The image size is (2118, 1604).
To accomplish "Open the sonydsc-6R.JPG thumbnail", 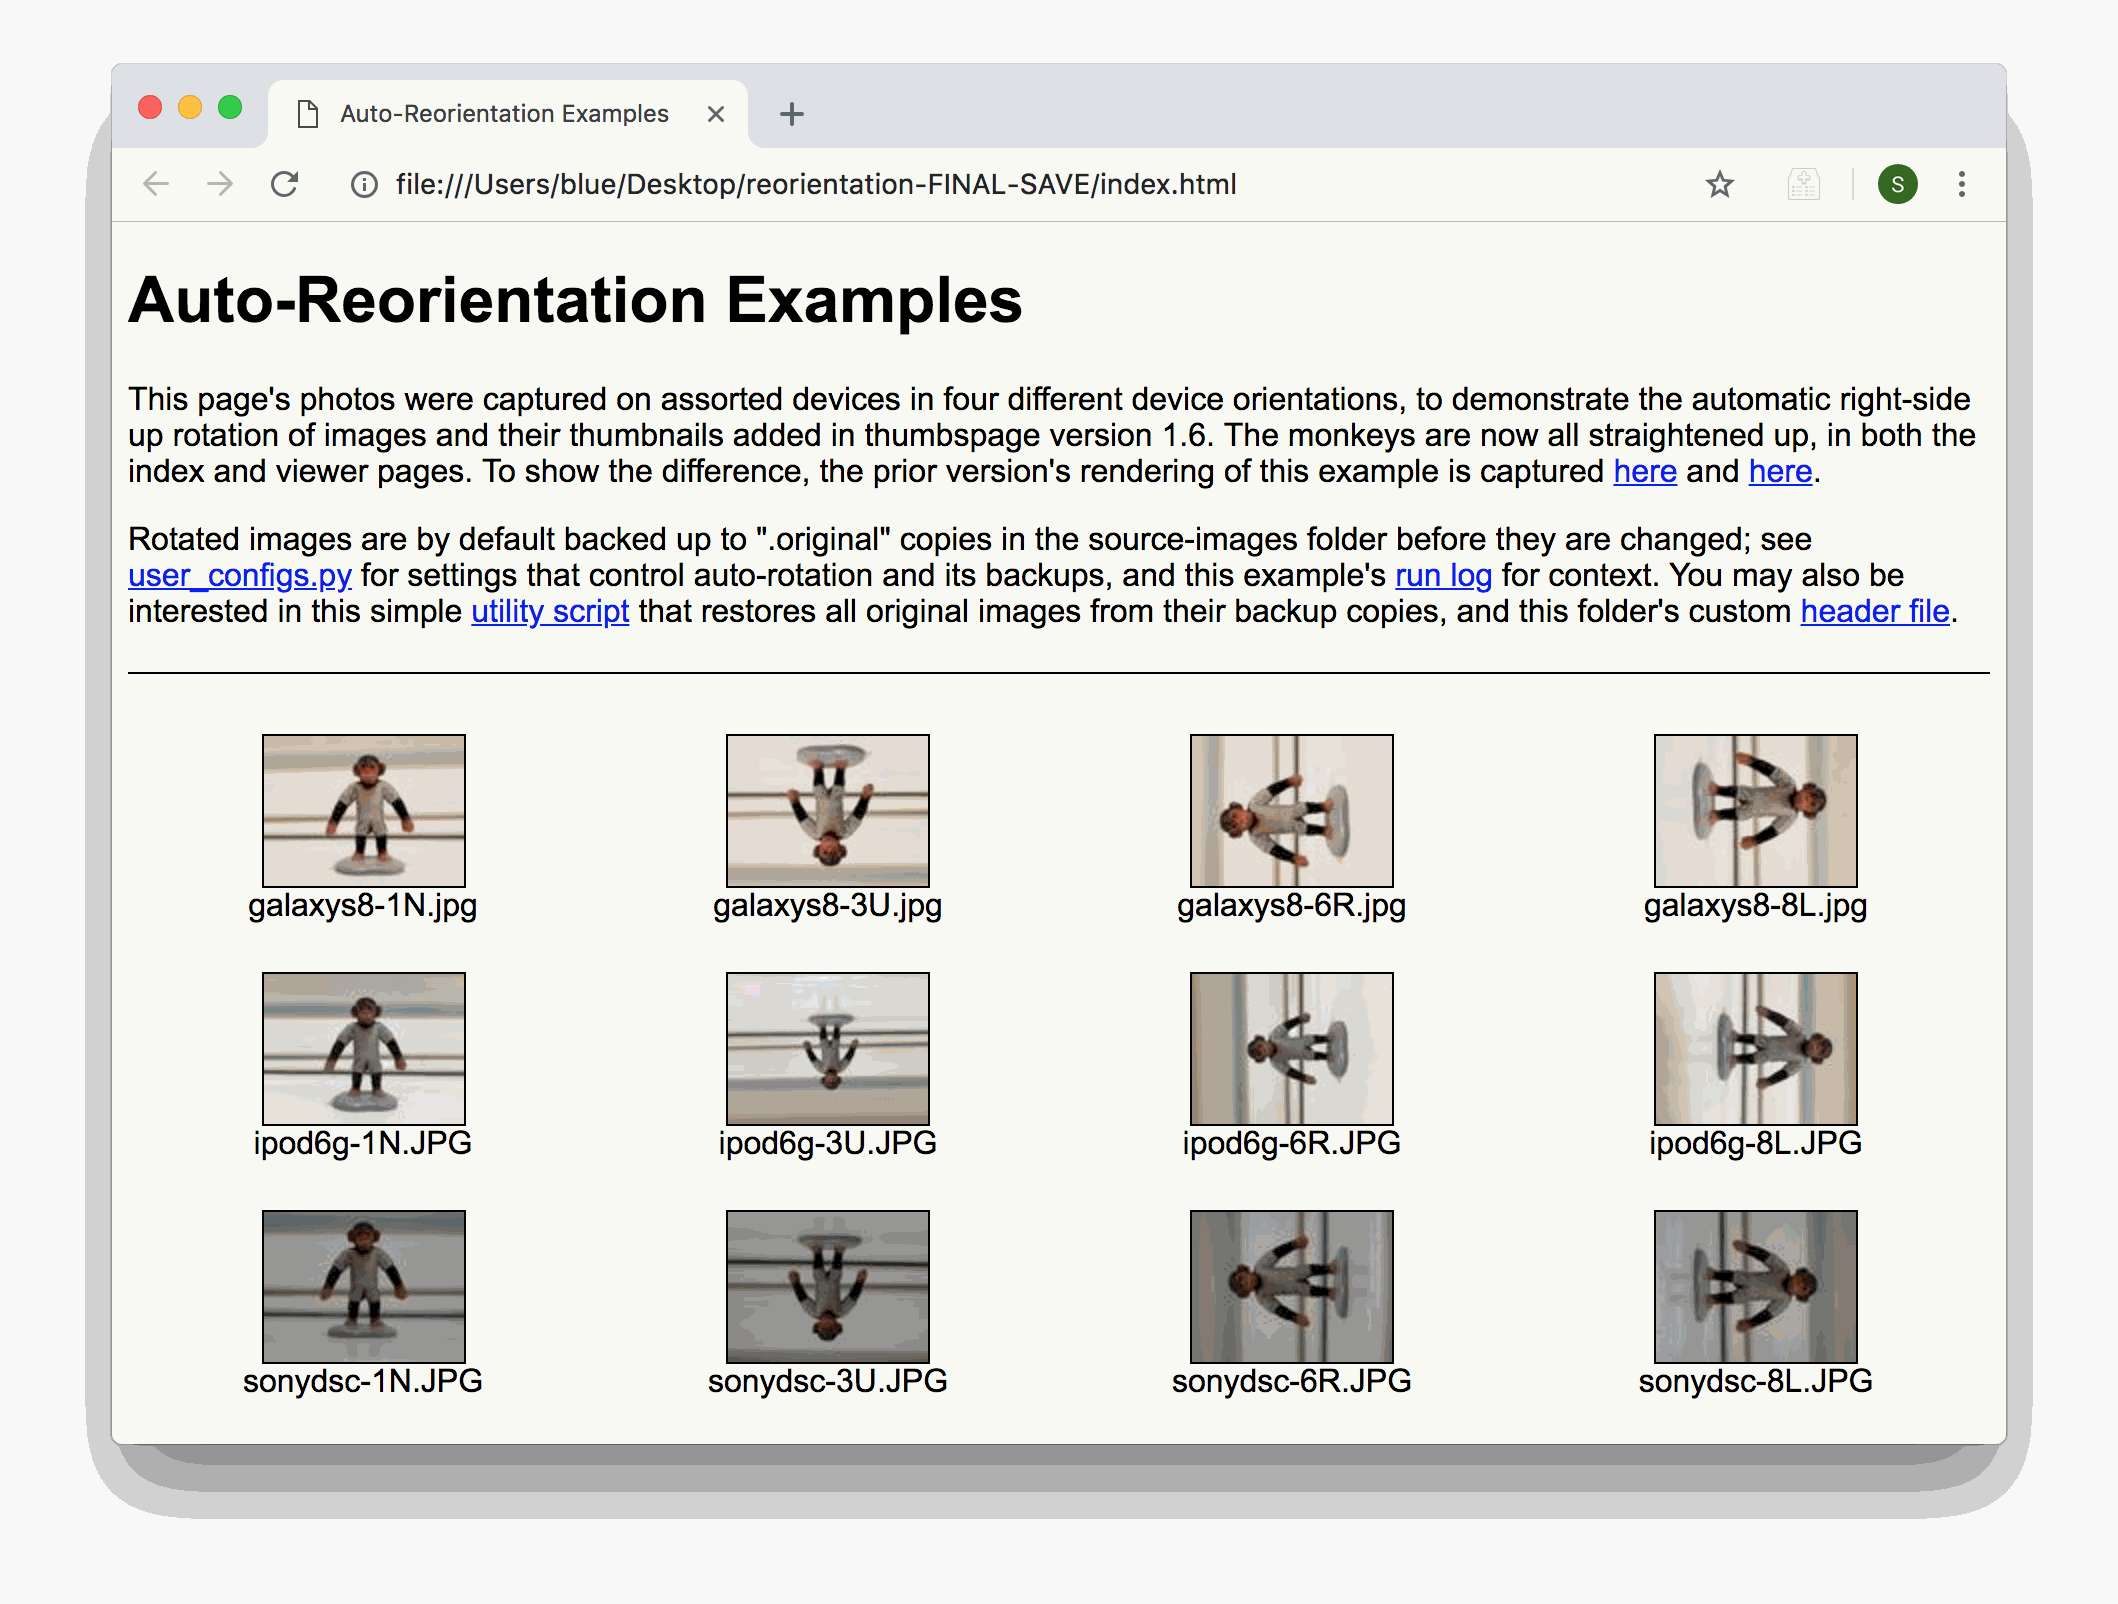I will 1291,1286.
